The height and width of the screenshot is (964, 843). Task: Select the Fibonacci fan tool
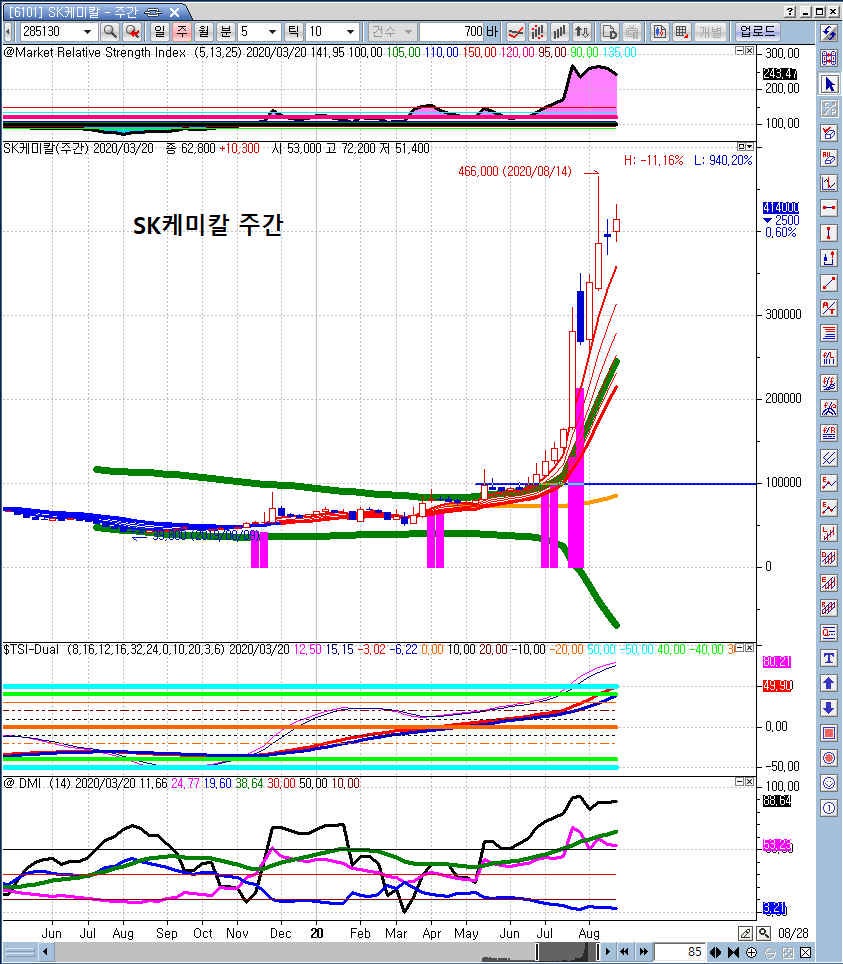829,383
